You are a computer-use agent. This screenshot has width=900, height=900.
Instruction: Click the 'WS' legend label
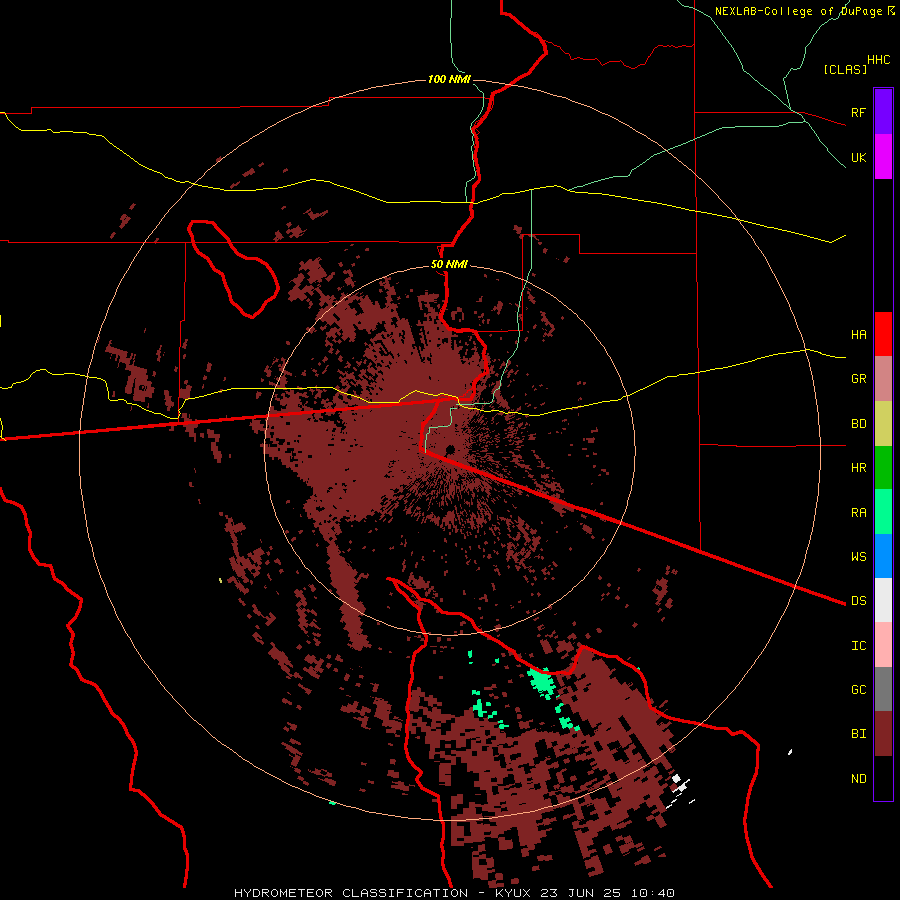(858, 557)
